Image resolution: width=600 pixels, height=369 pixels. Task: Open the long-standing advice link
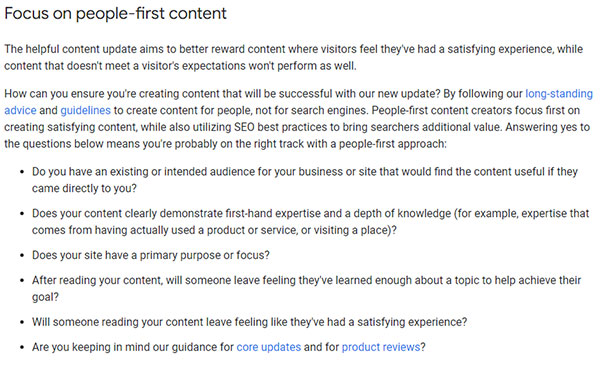(x=559, y=94)
